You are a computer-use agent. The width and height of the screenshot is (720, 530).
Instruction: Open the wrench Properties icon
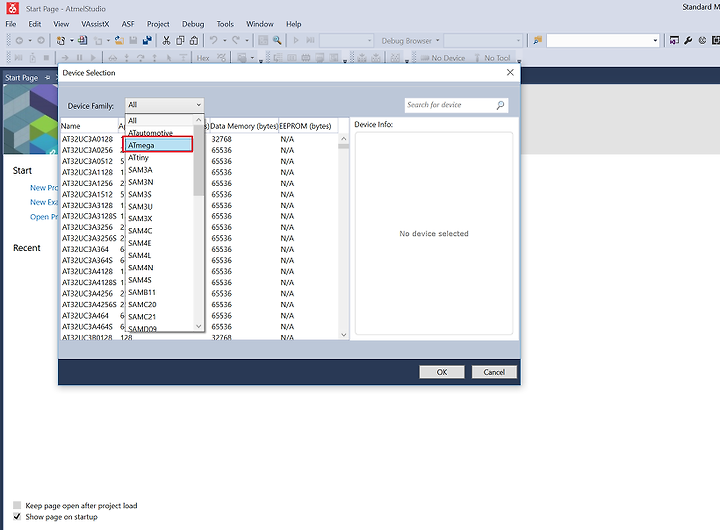point(688,40)
